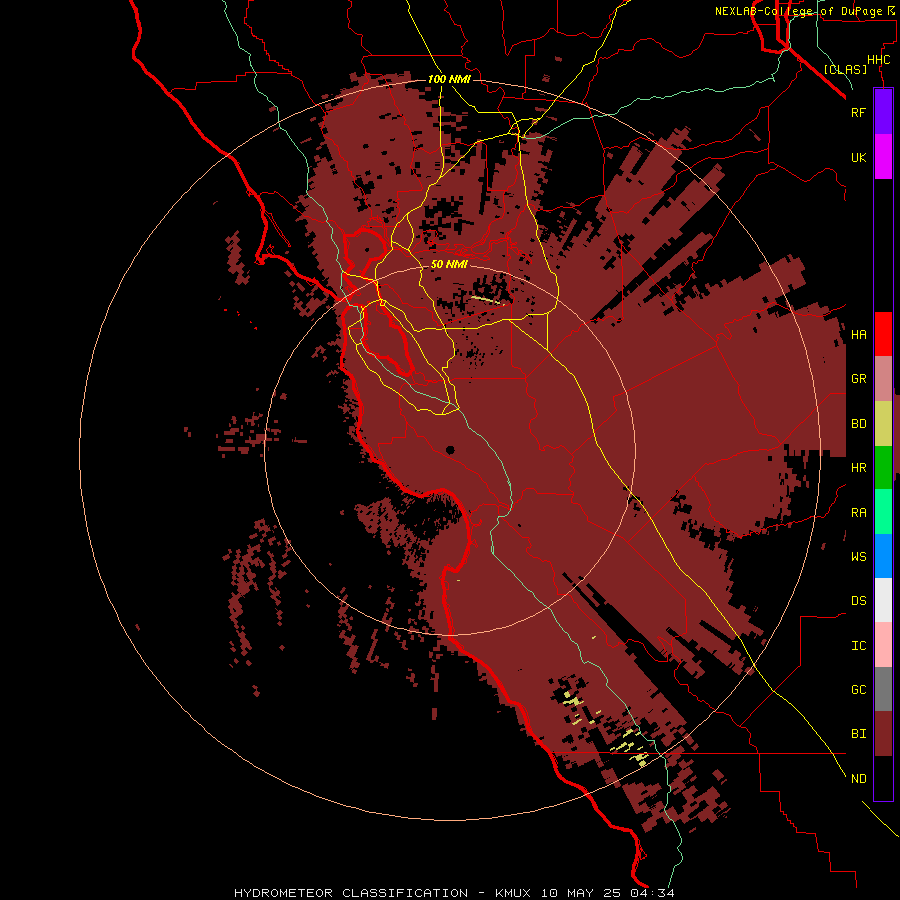Select the 'BD' legend label
Screen dimensions: 900x900
858,424
